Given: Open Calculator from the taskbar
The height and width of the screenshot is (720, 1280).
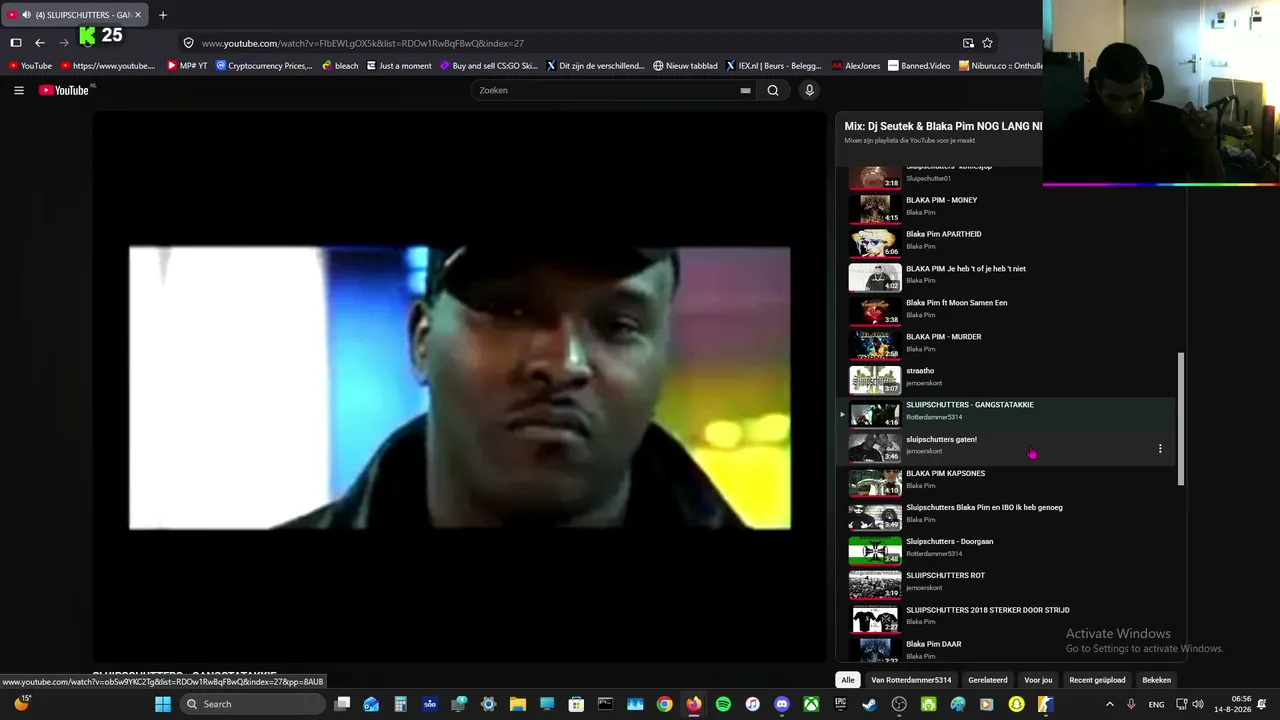Looking at the screenshot, I should pyautogui.click(x=400, y=704).
